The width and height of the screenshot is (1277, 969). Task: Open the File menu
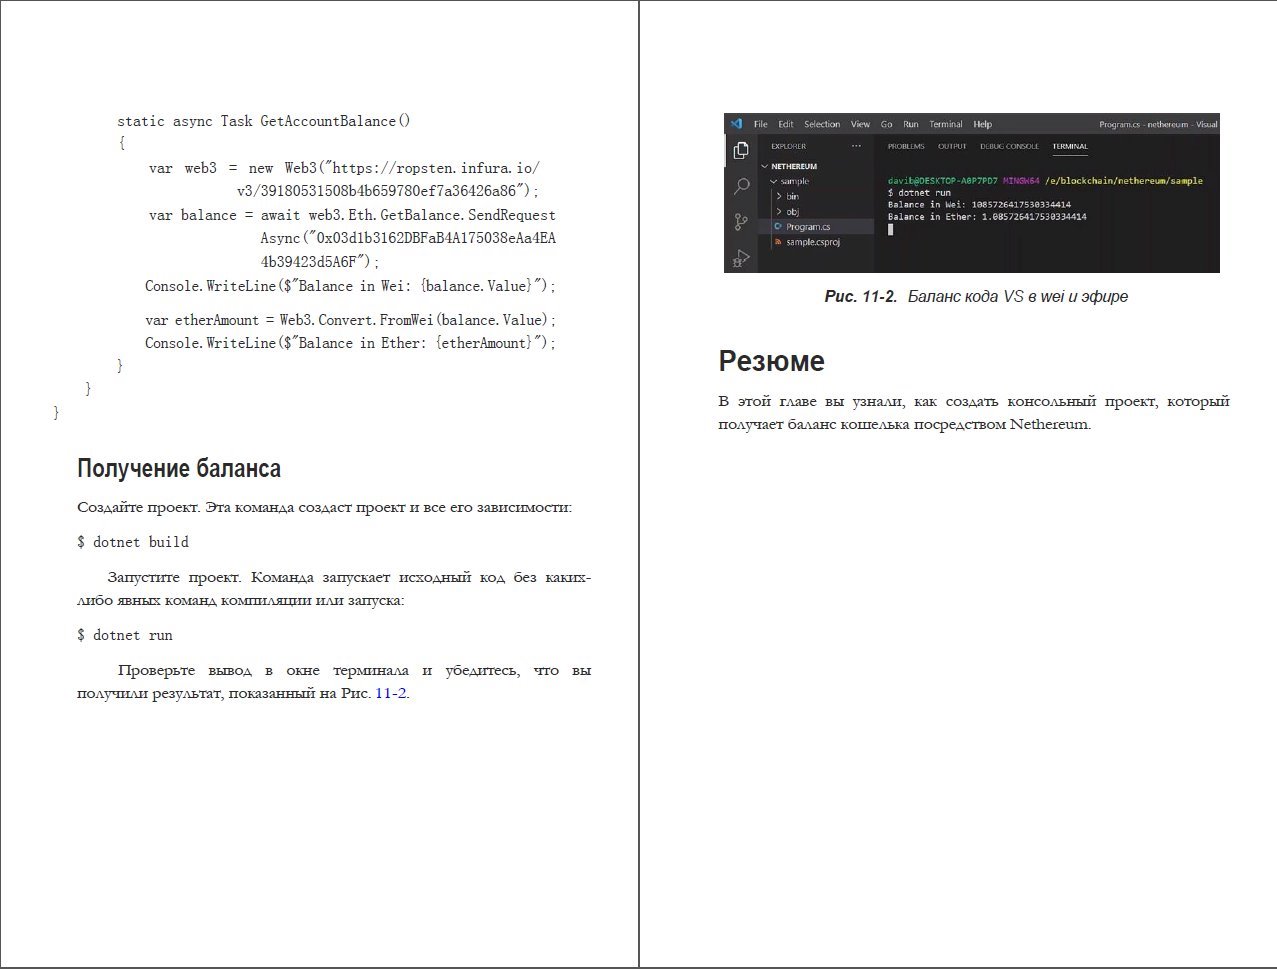coord(761,124)
